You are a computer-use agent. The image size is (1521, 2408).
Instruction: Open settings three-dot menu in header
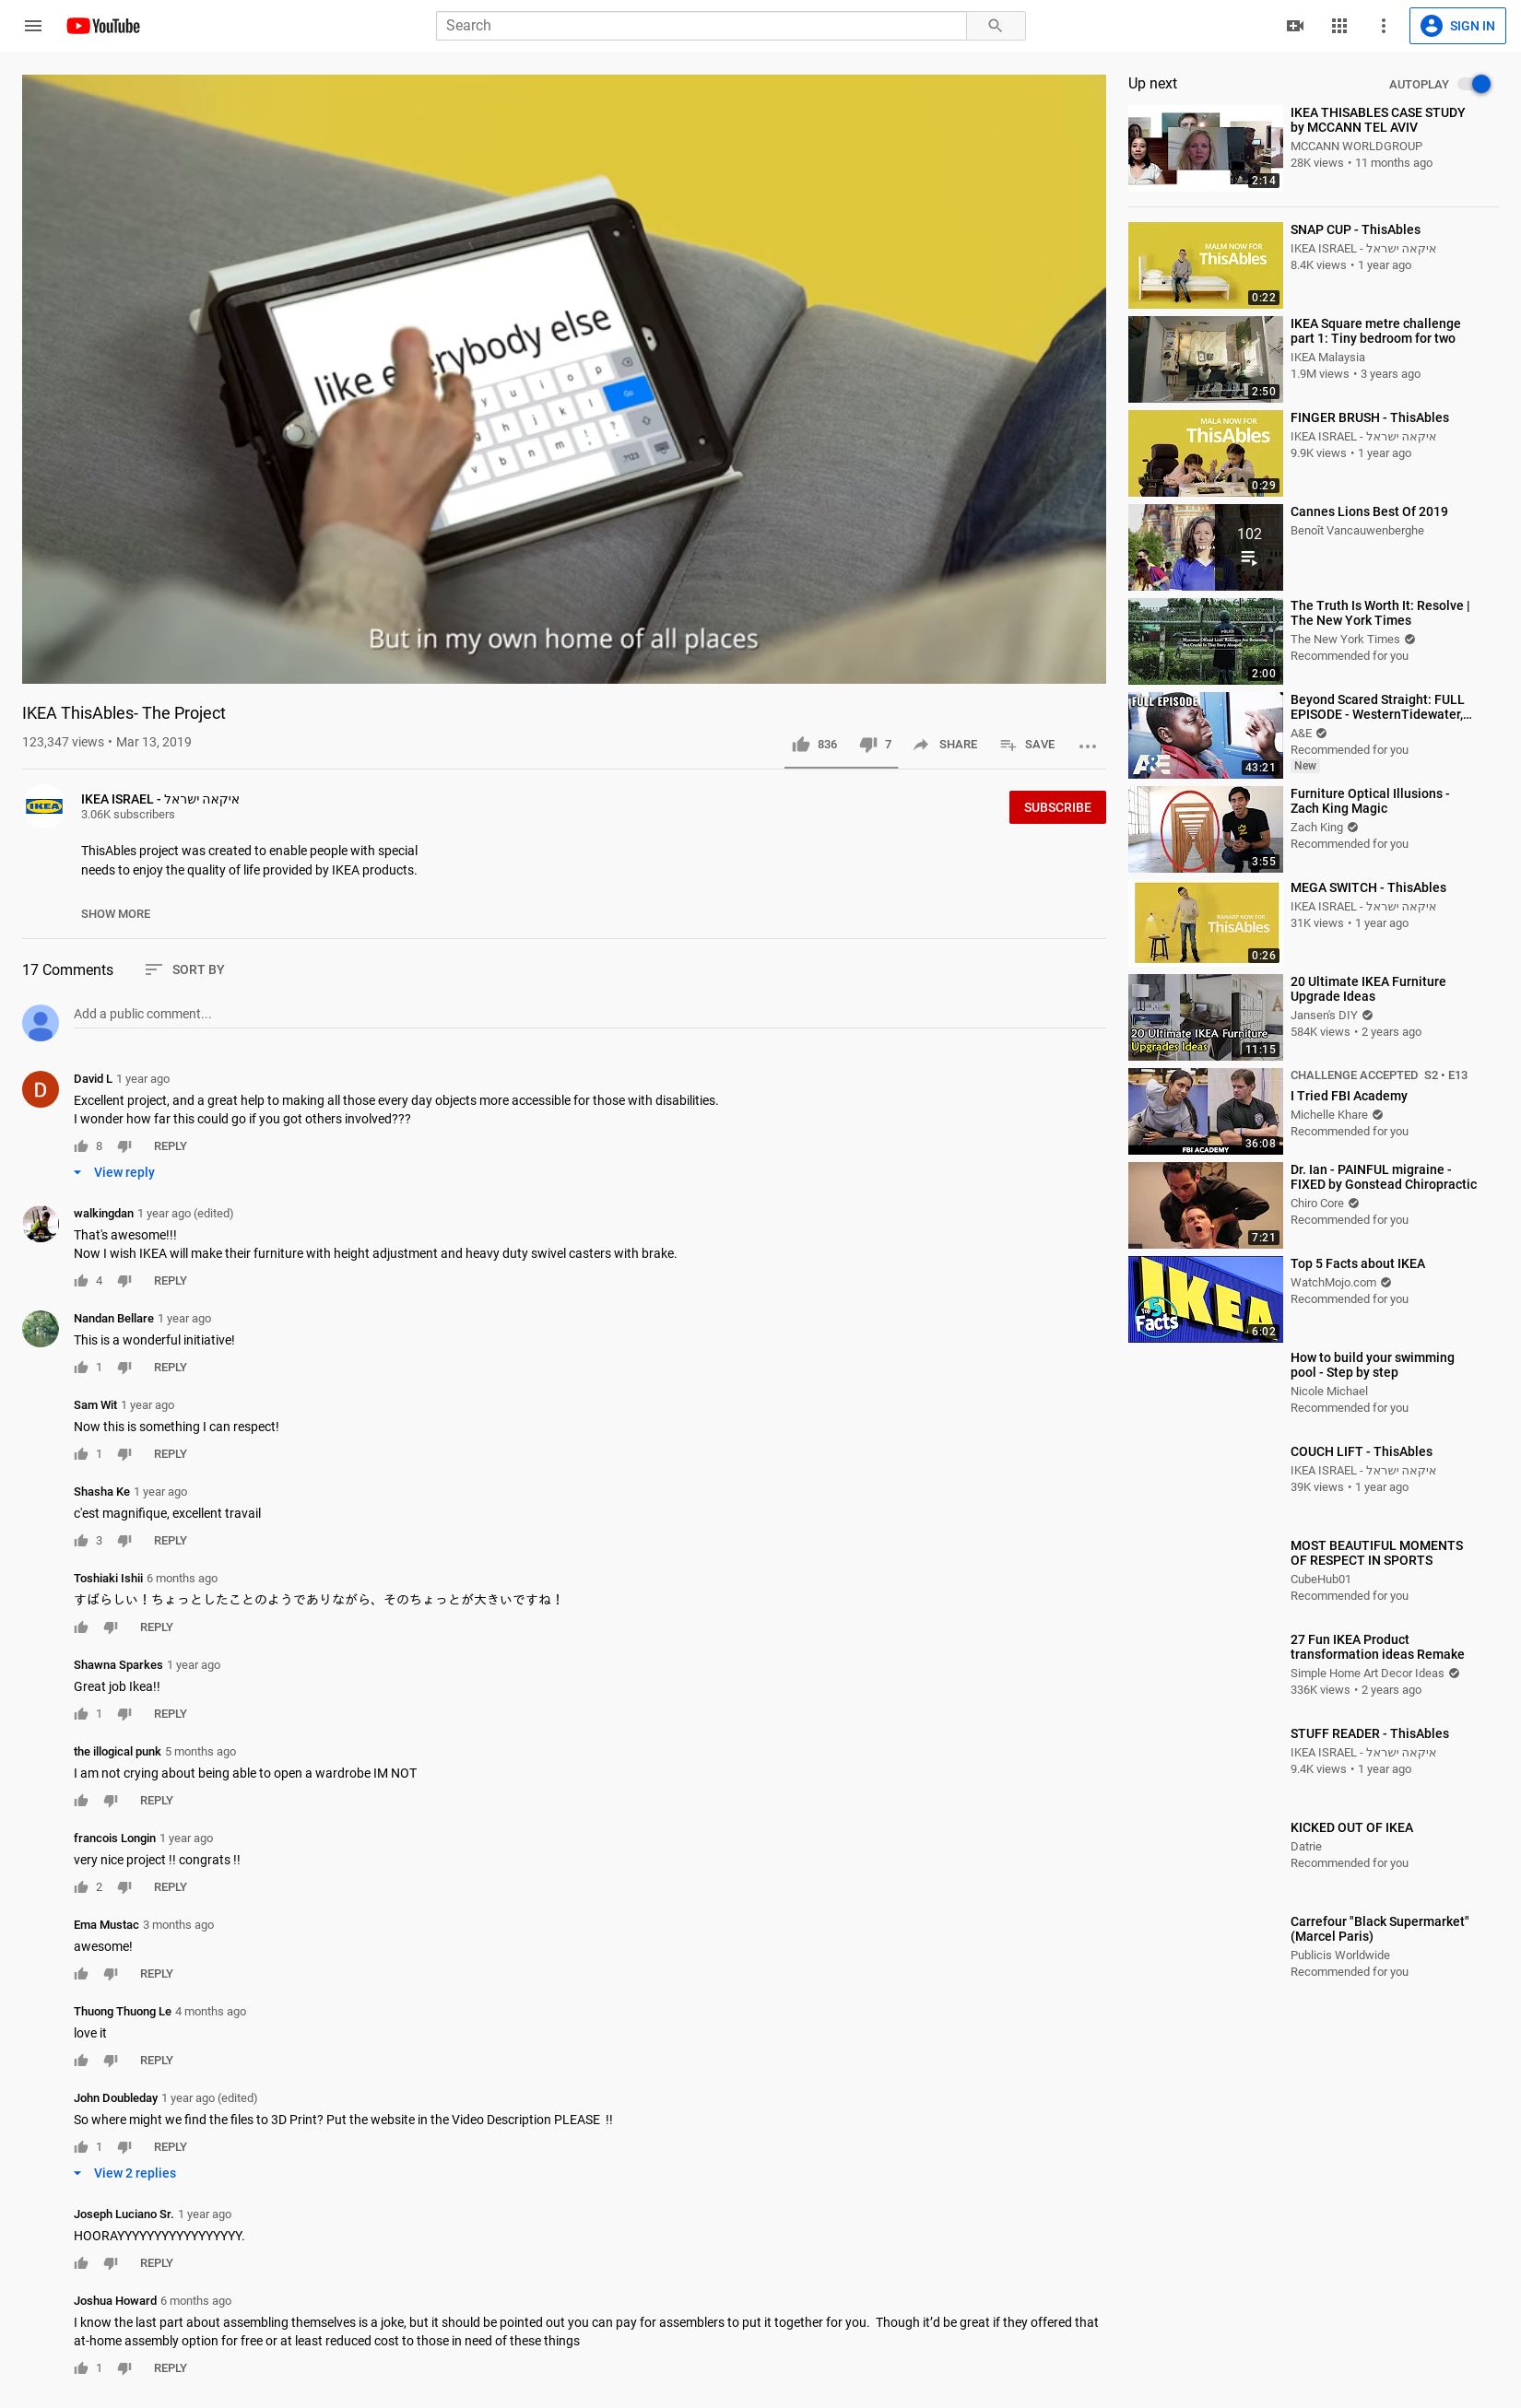[x=1383, y=26]
